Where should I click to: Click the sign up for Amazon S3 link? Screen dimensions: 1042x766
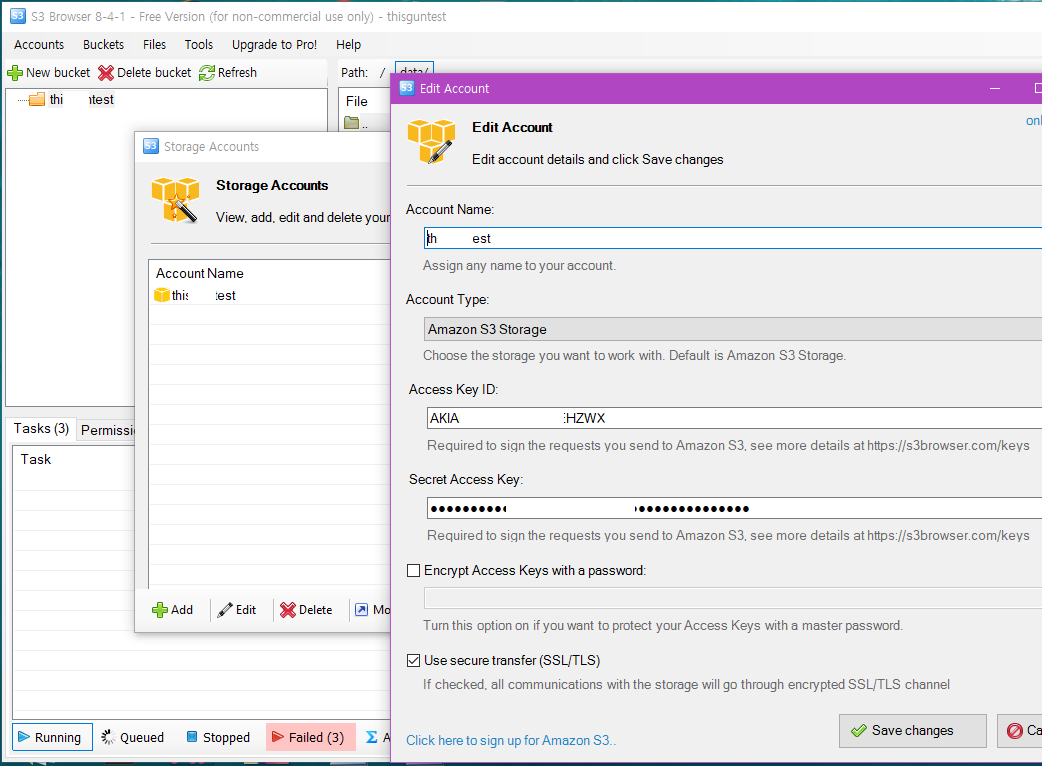click(511, 741)
